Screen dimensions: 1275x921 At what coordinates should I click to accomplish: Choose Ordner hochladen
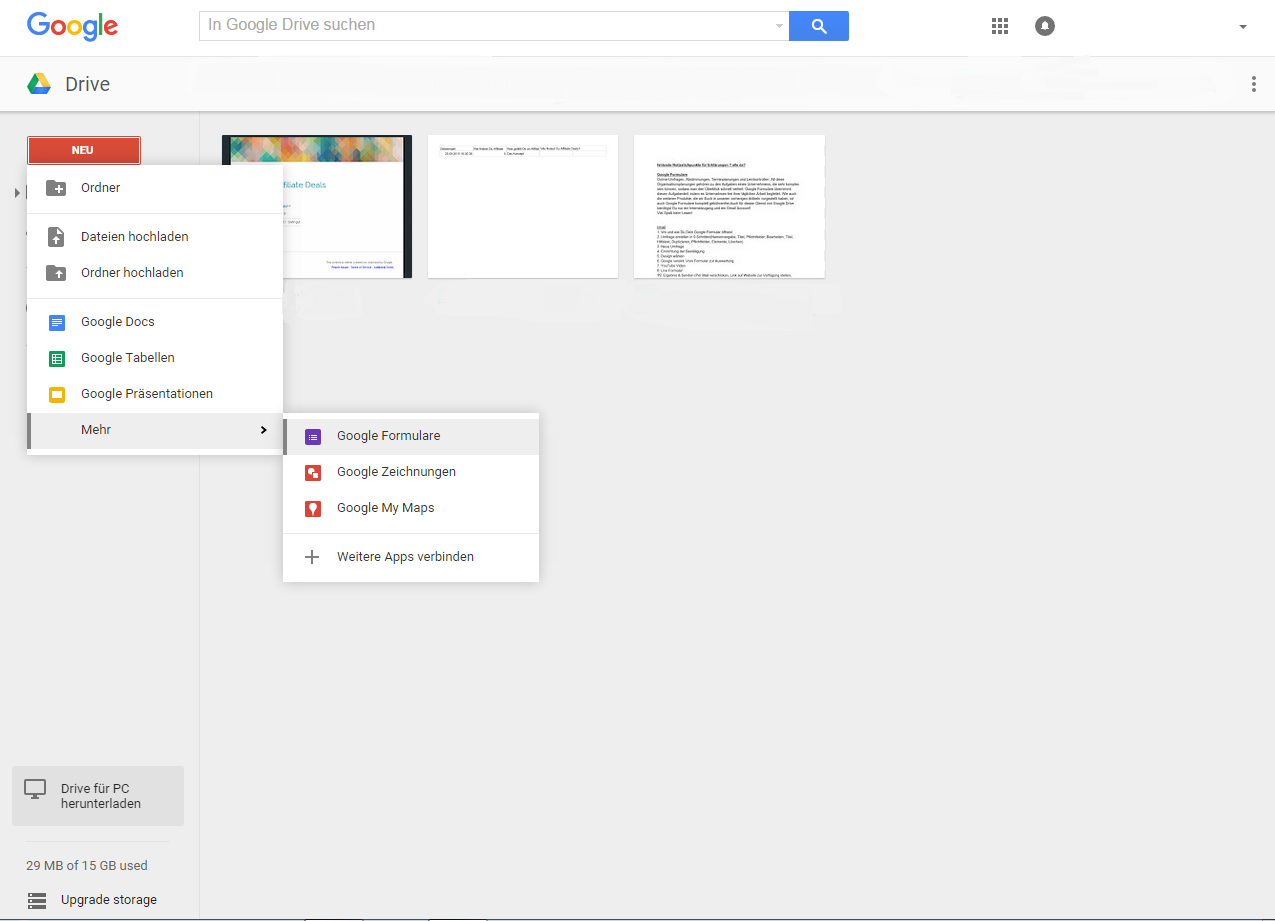point(155,273)
